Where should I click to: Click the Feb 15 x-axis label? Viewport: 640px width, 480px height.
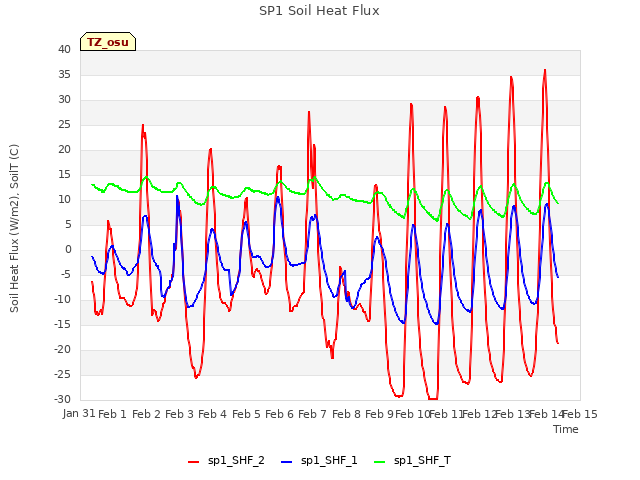[x=580, y=414]
